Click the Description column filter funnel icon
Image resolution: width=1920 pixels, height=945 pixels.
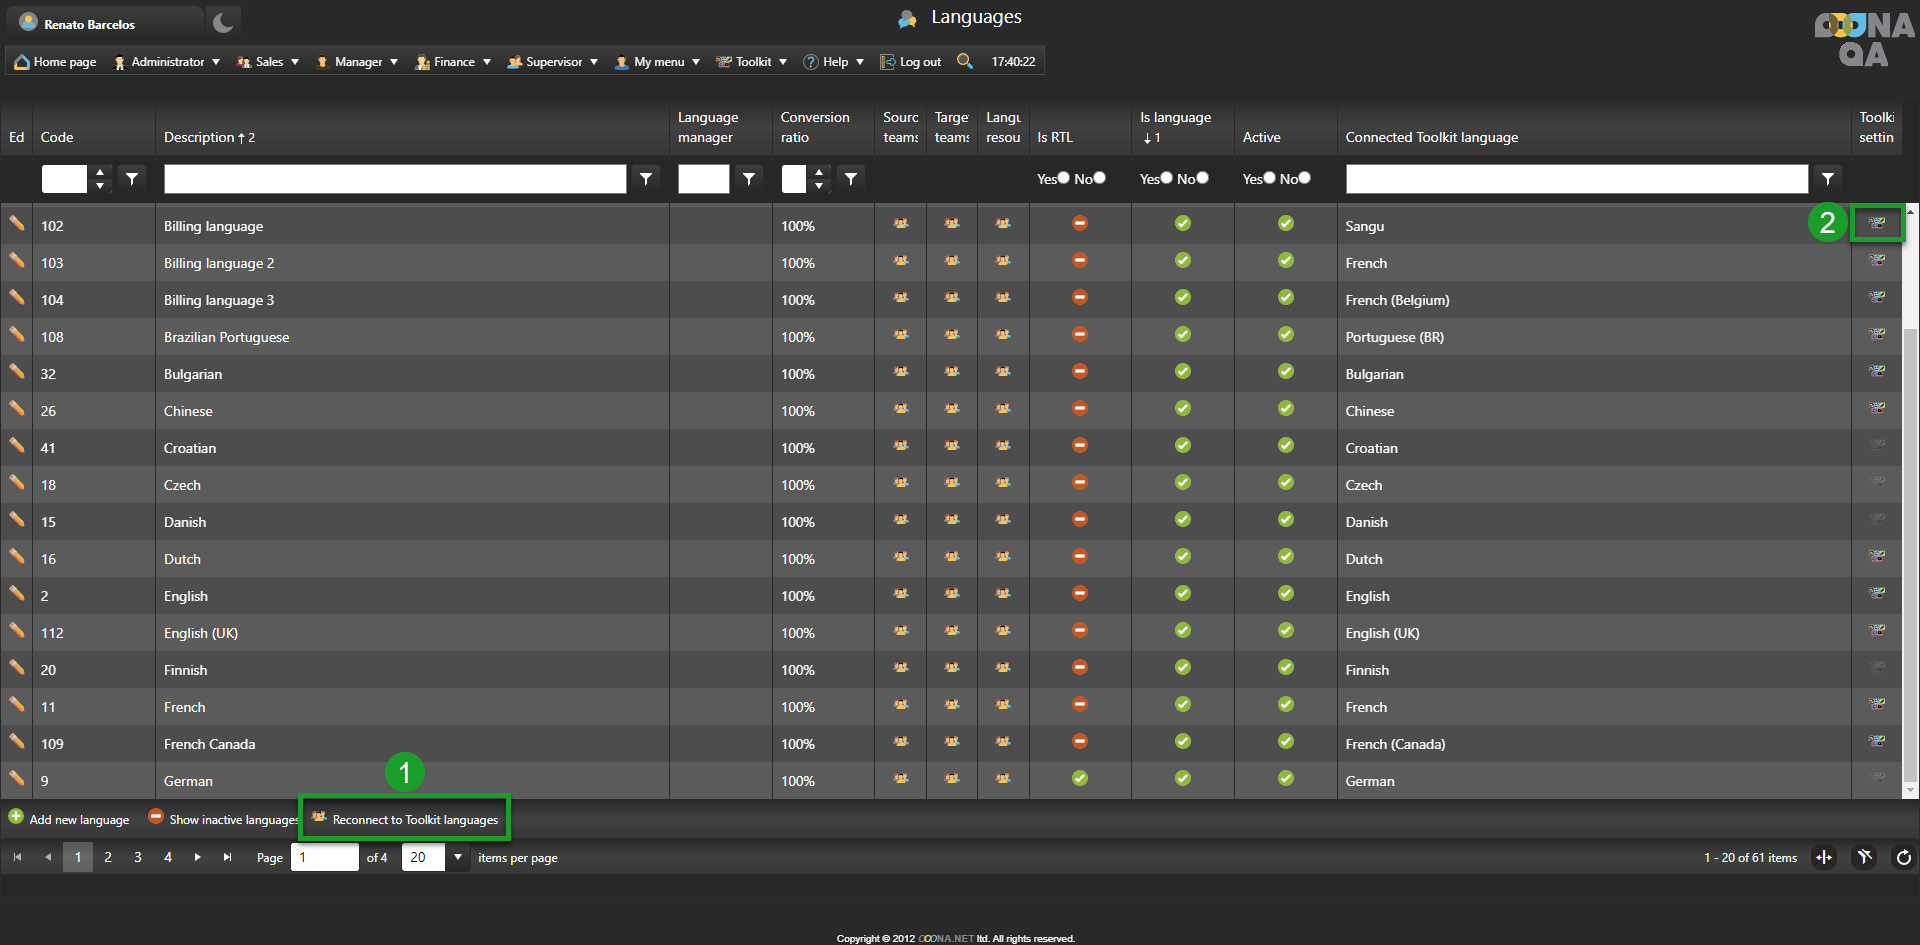tap(646, 179)
